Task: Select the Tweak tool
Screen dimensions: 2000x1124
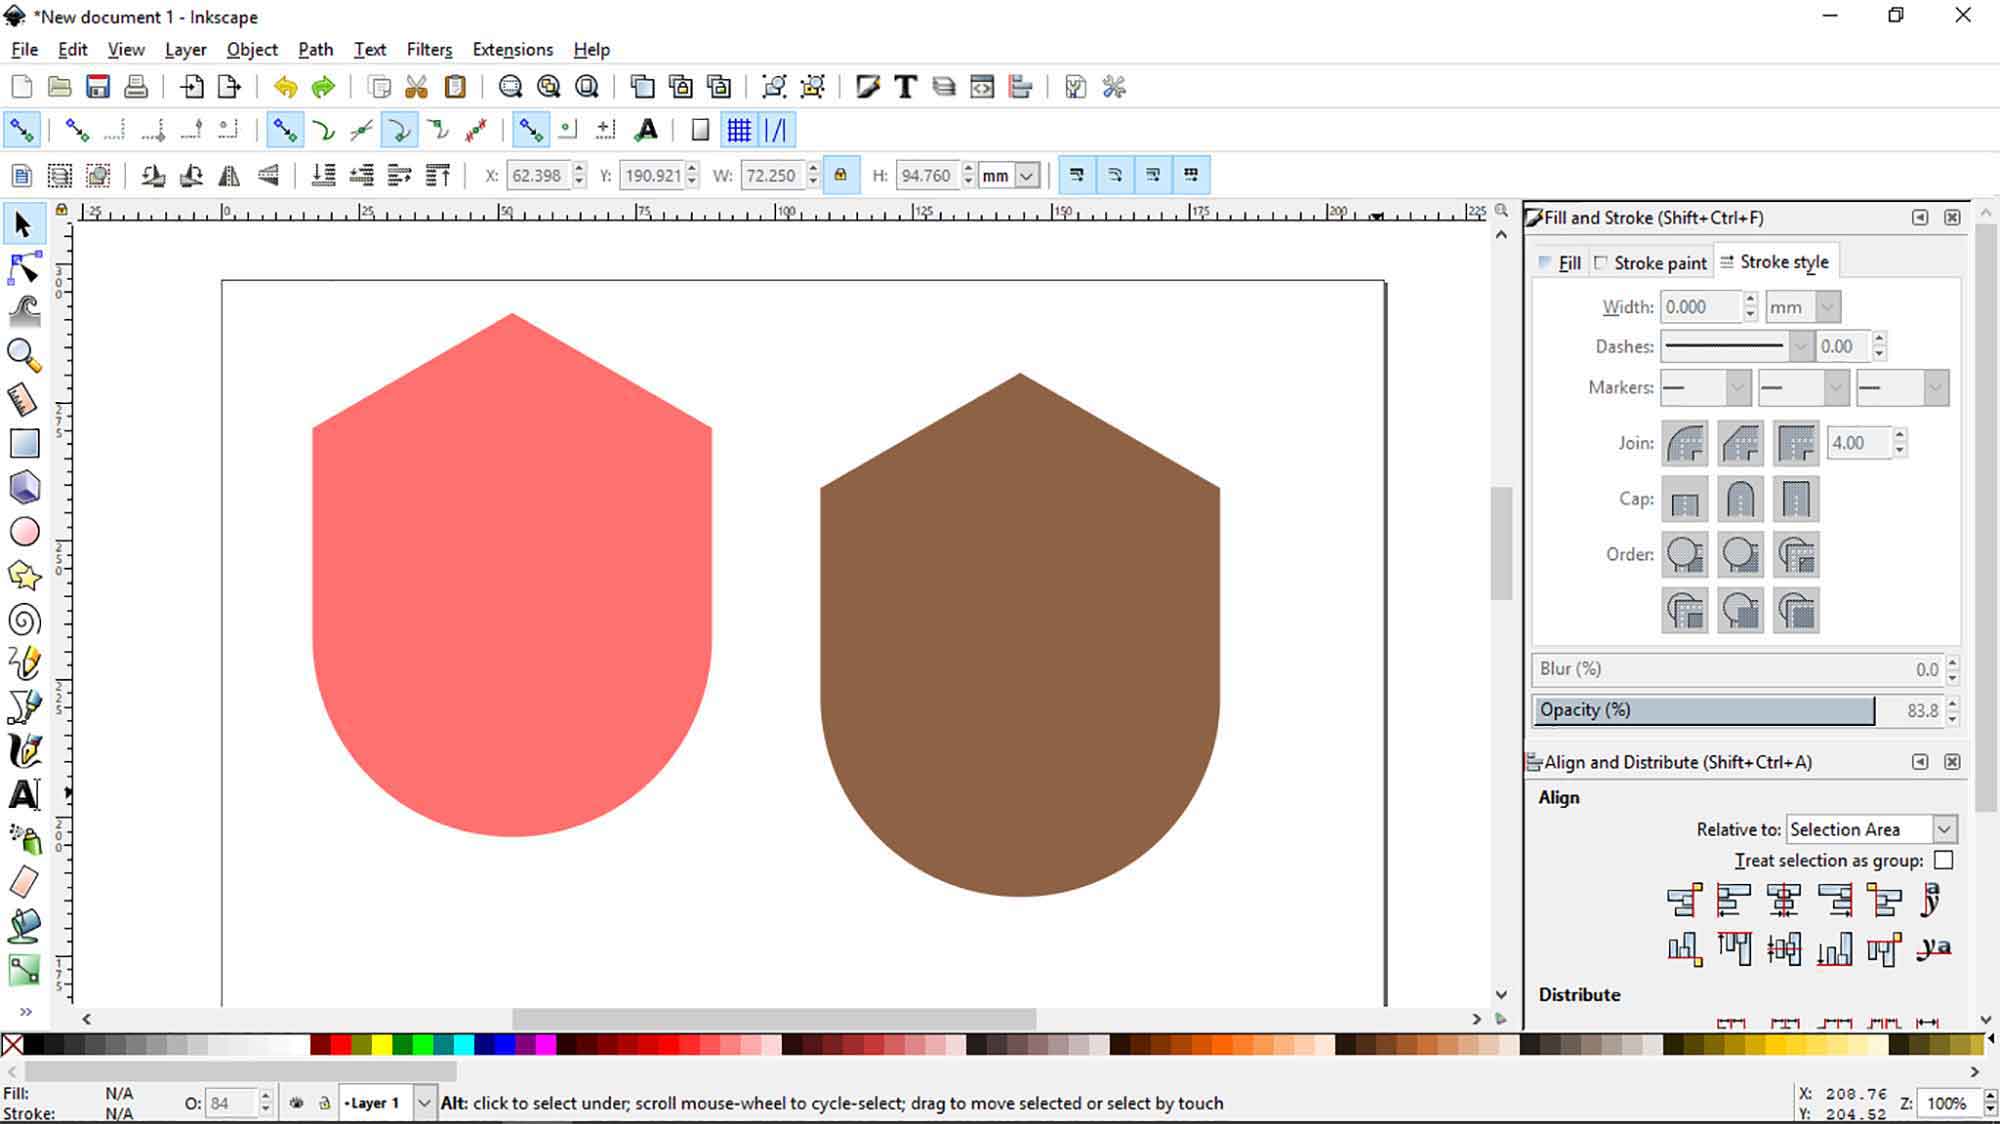Action: 24,312
